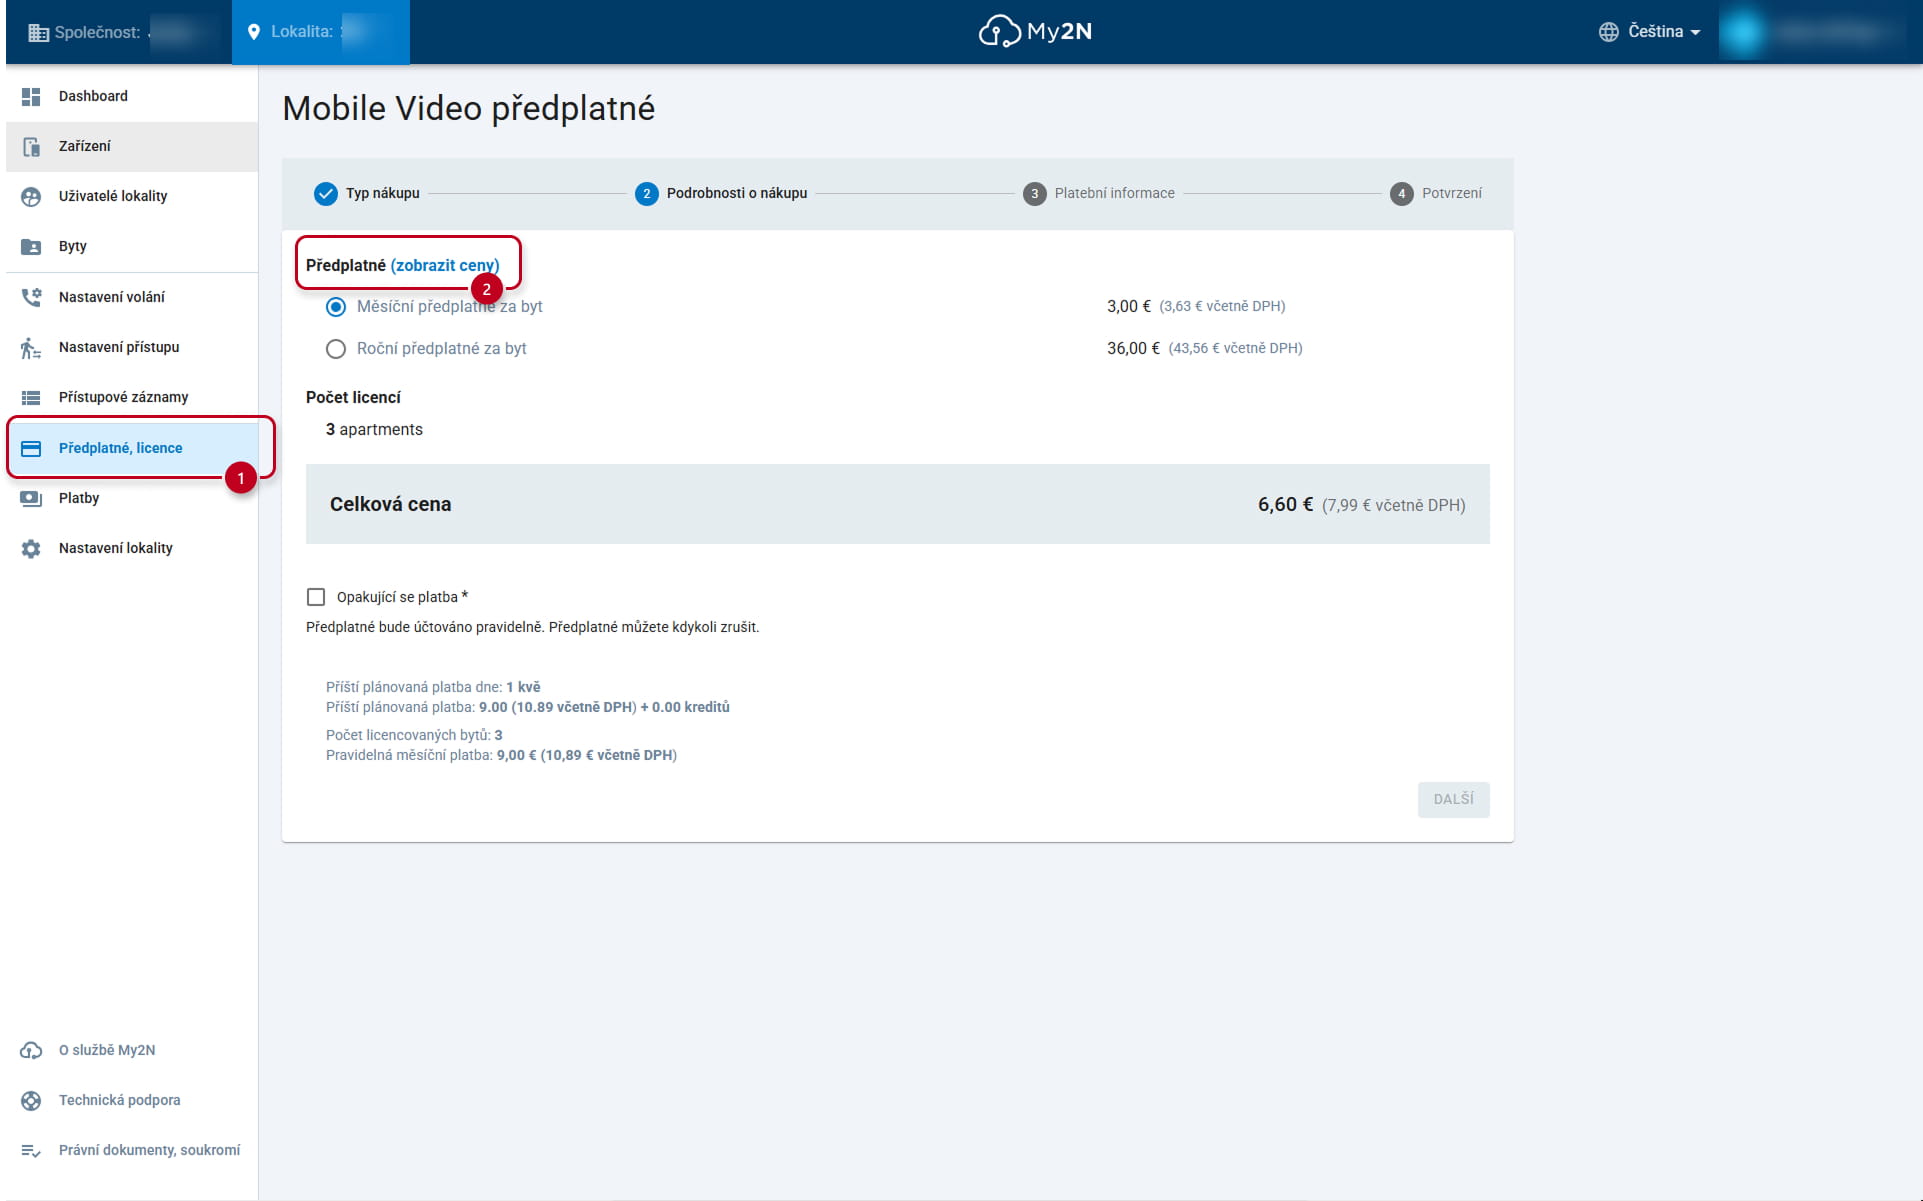This screenshot has width=1923, height=1201.
Task: Open O službě My2N link
Action: (x=132, y=1050)
